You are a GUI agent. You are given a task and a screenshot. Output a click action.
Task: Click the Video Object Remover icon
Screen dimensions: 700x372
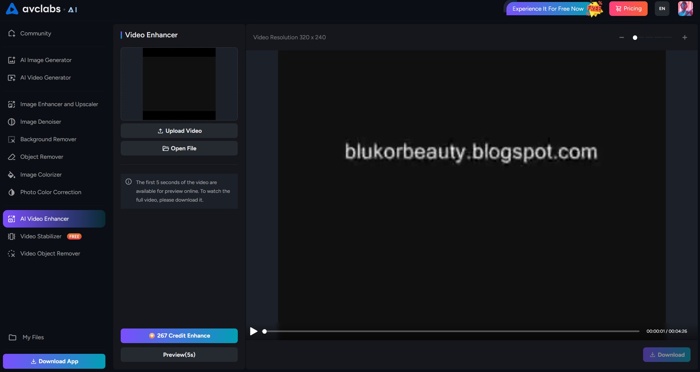pos(12,254)
